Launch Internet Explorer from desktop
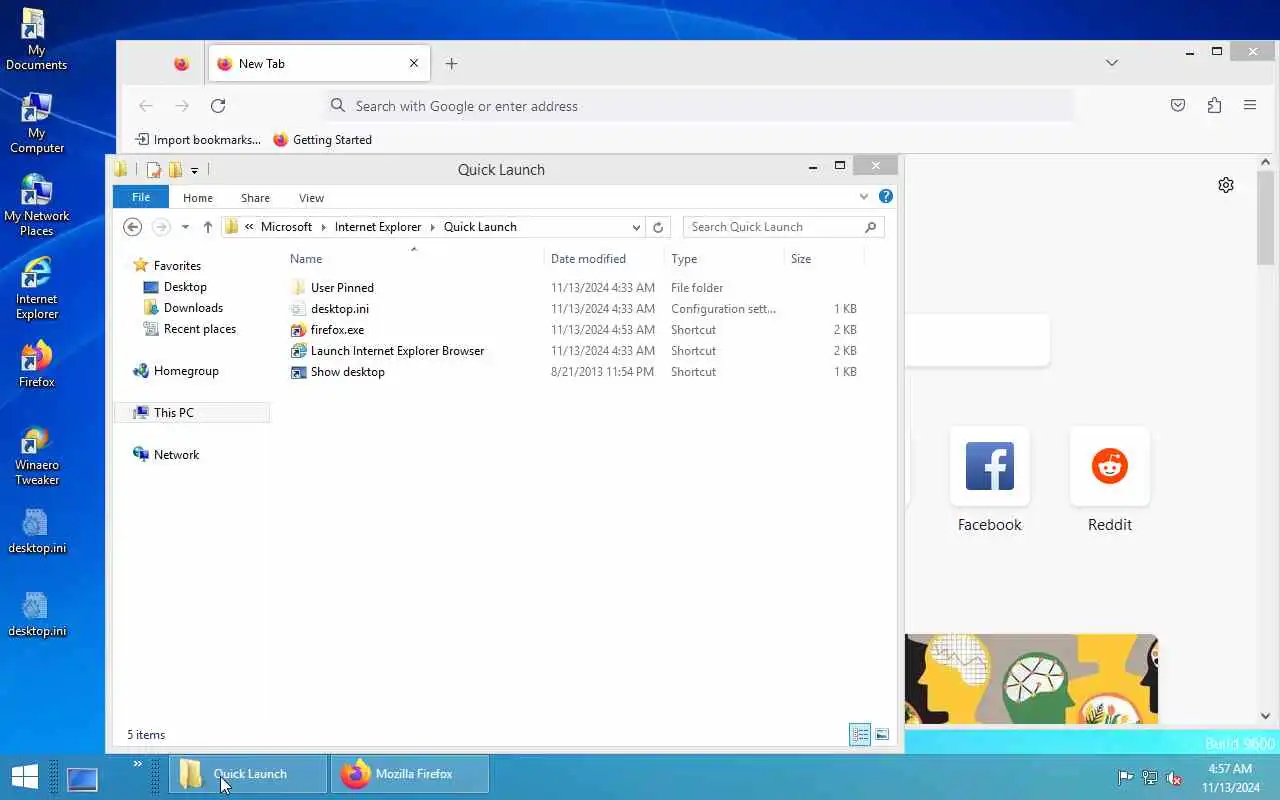 [36, 289]
